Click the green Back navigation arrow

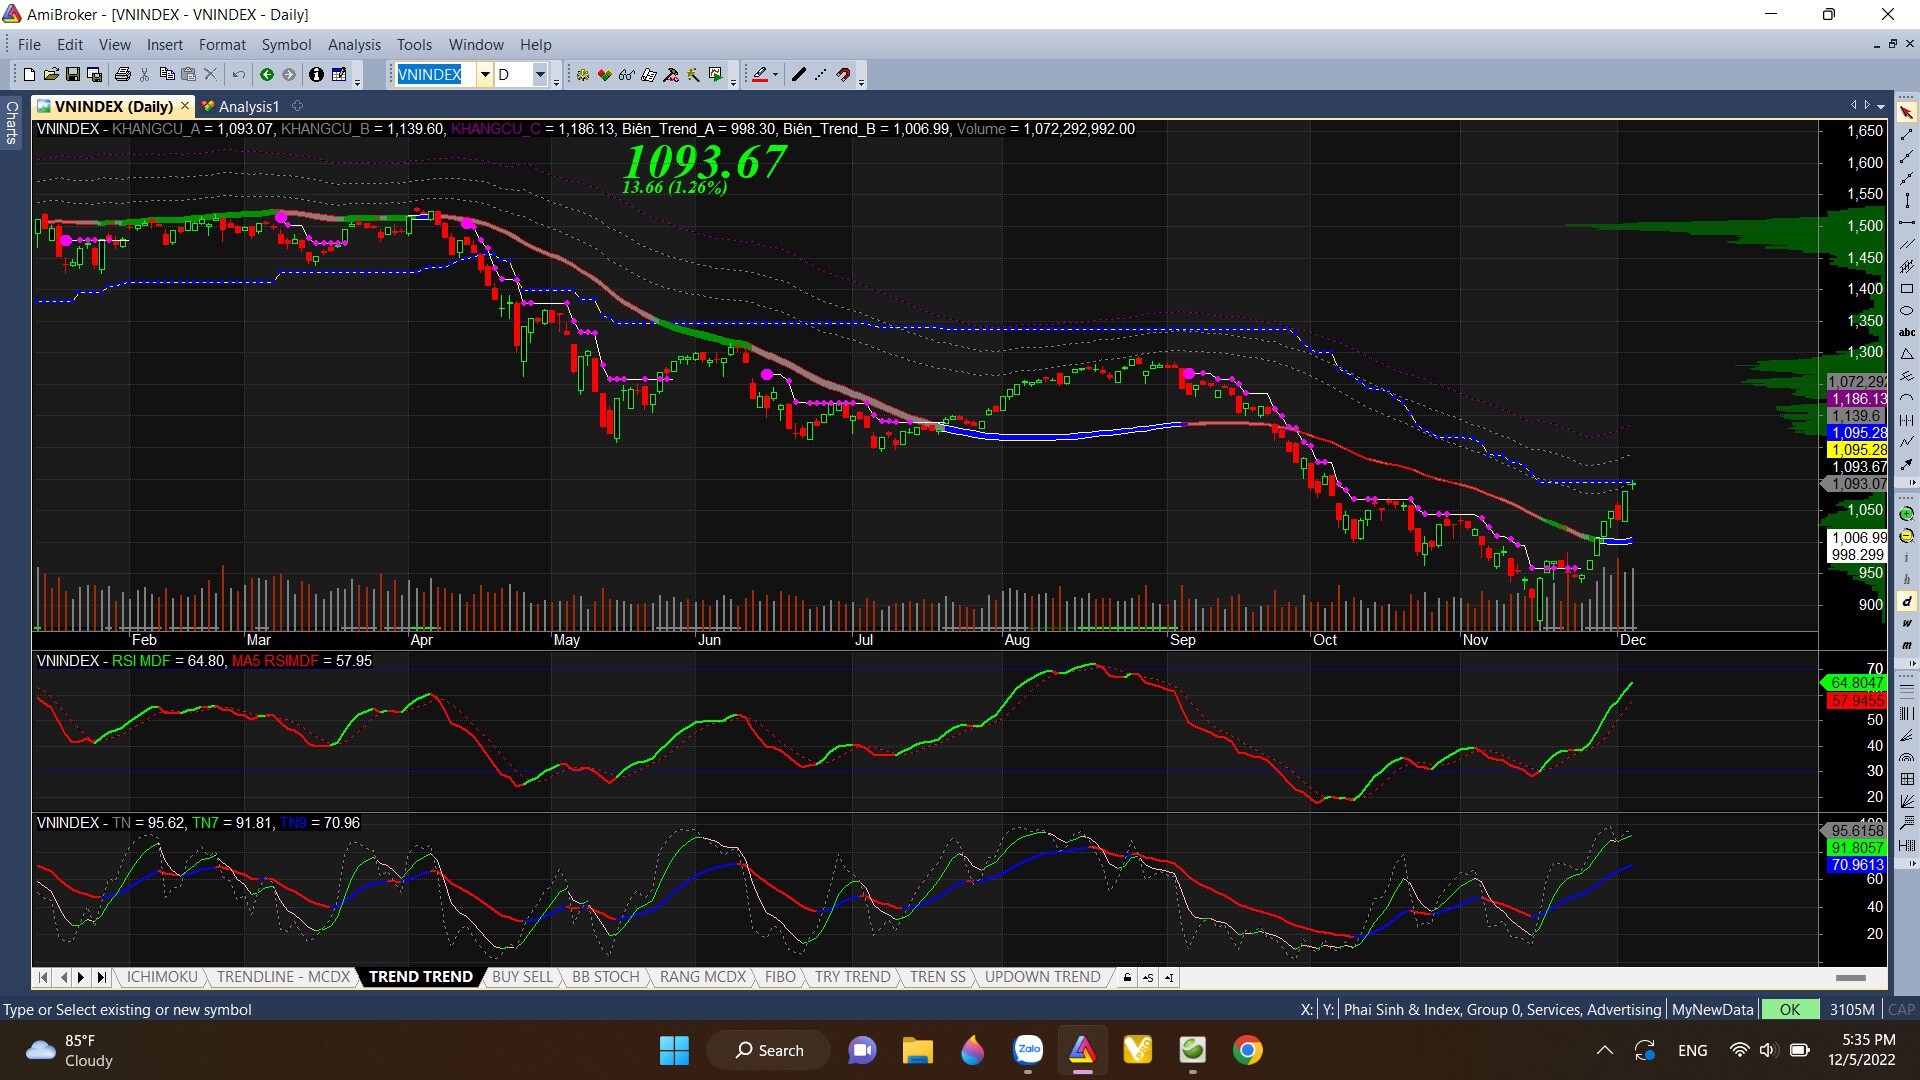click(x=267, y=74)
